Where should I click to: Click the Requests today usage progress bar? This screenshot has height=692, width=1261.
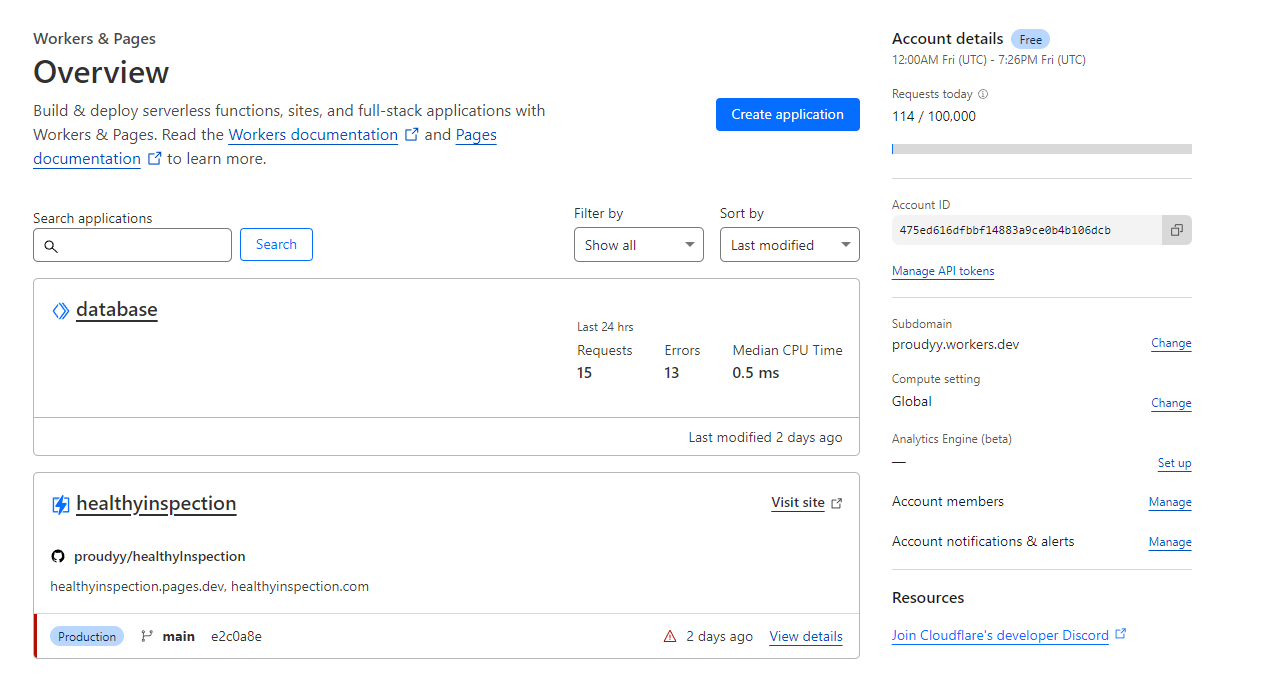[1041, 149]
